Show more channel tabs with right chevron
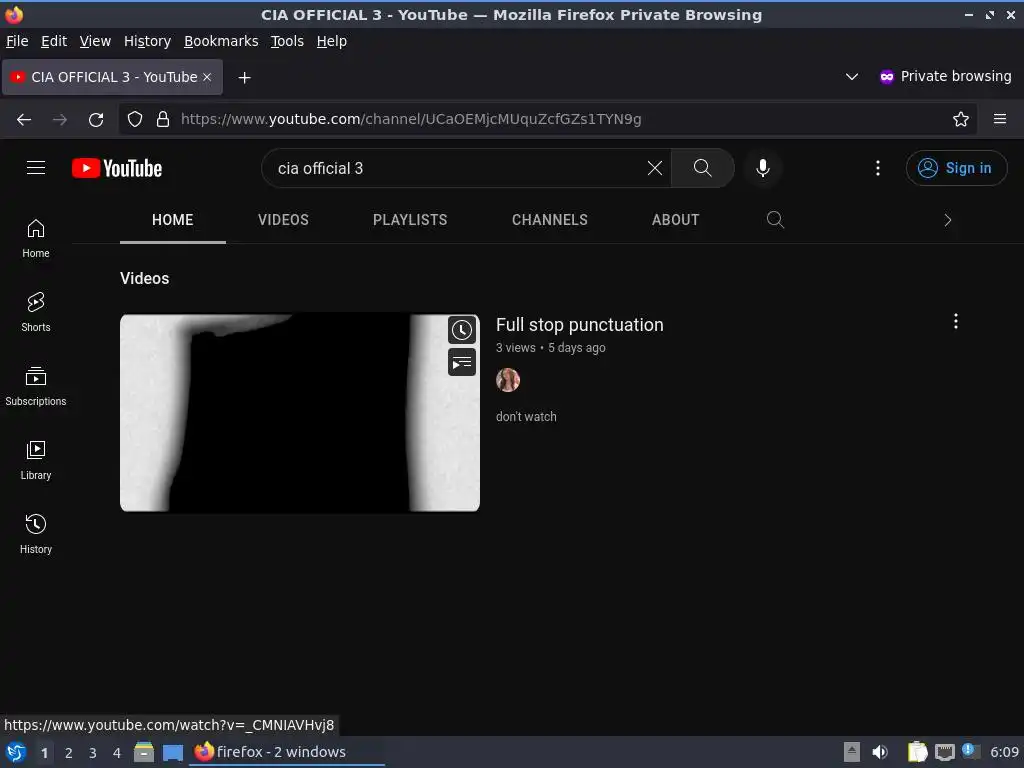 click(948, 220)
